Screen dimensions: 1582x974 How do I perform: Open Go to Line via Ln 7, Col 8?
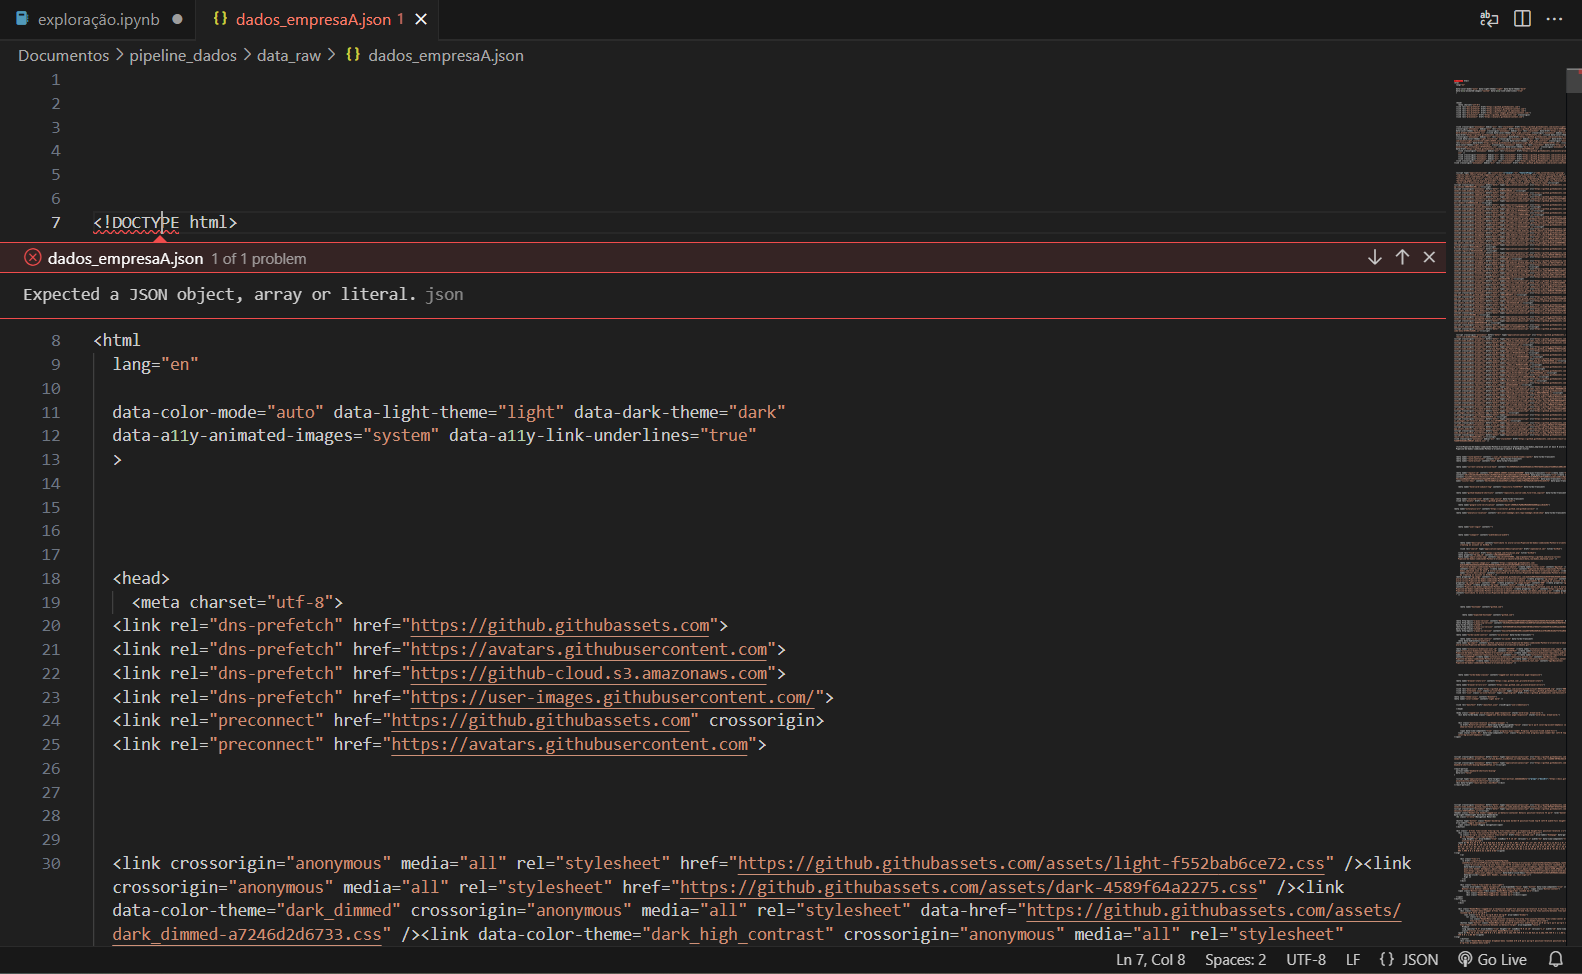point(1150,960)
